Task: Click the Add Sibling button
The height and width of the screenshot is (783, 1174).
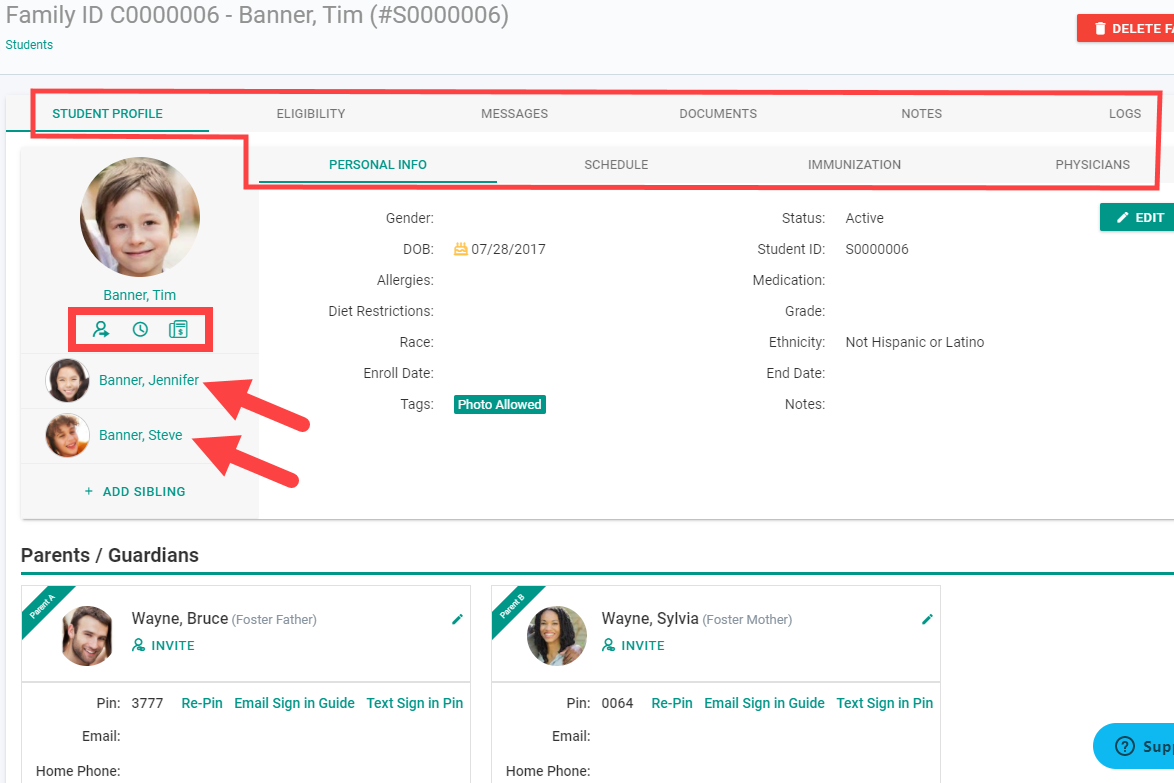Action: point(135,492)
